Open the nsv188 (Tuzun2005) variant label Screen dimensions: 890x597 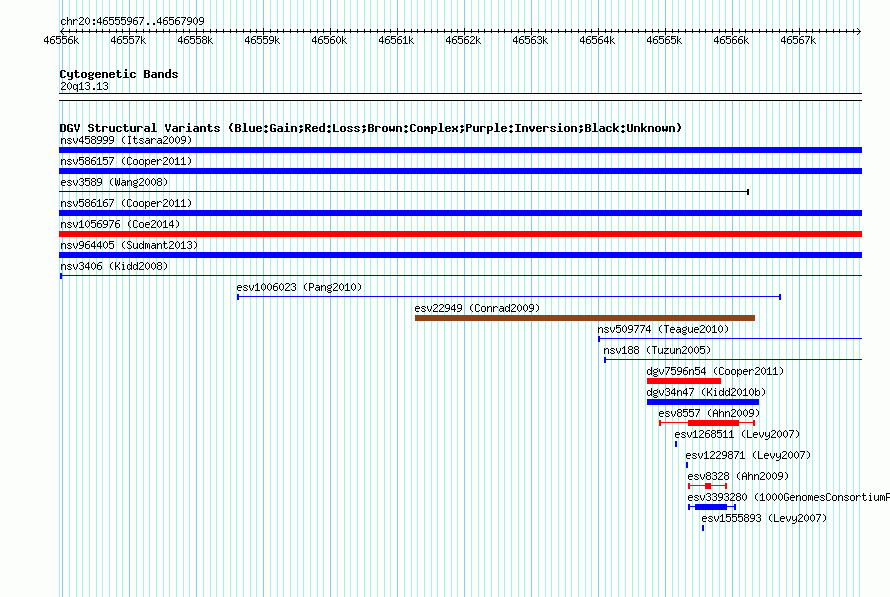pos(657,350)
